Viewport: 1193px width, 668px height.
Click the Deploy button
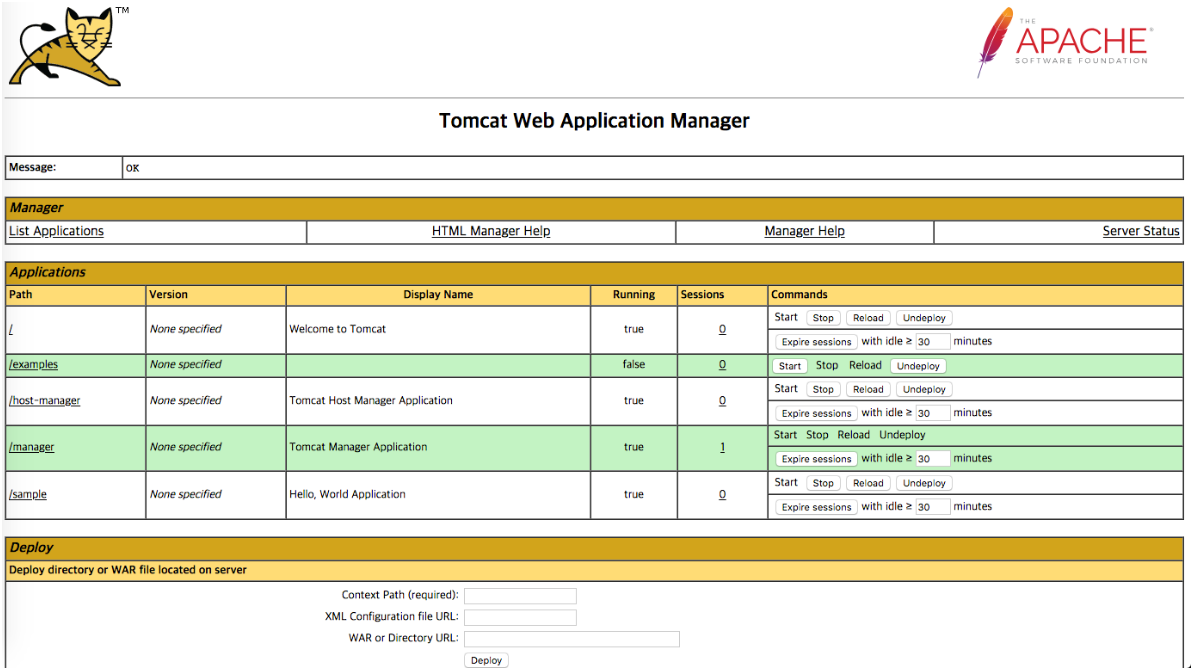[486, 660]
